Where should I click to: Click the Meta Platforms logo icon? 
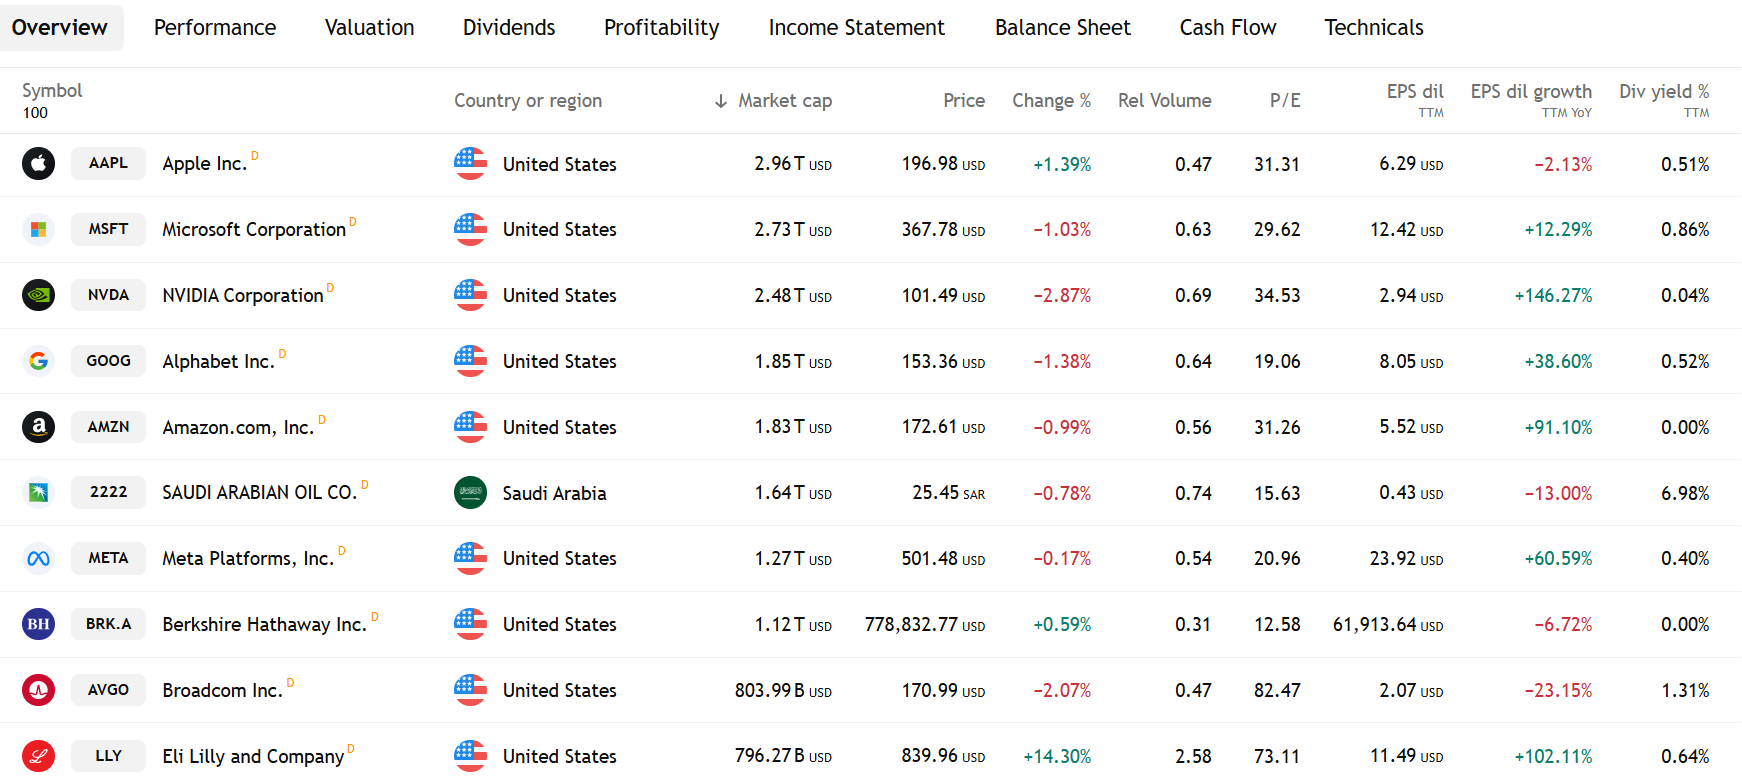[38, 558]
